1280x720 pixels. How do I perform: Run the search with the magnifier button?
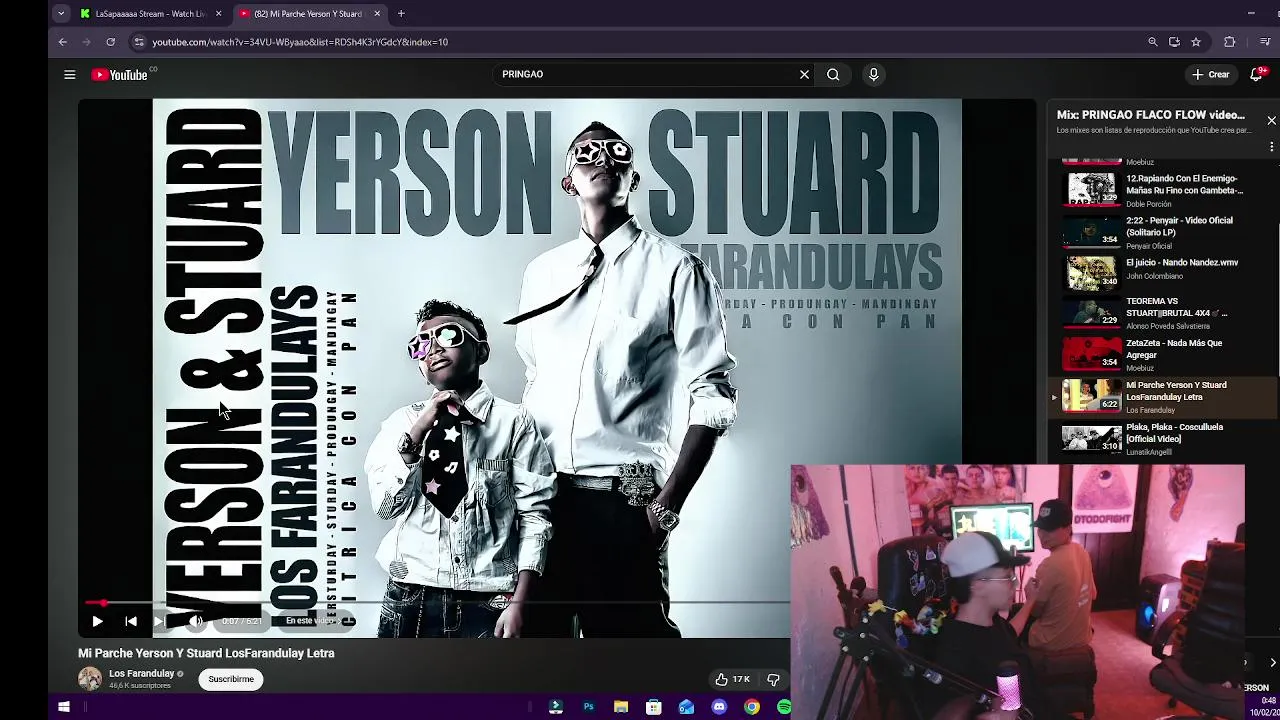click(x=833, y=74)
